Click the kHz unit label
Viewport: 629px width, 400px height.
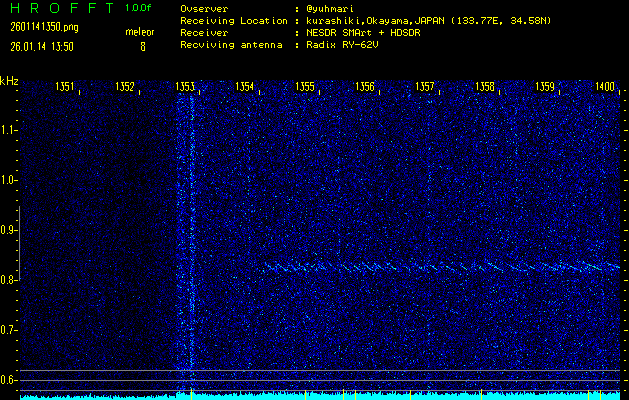(9, 81)
